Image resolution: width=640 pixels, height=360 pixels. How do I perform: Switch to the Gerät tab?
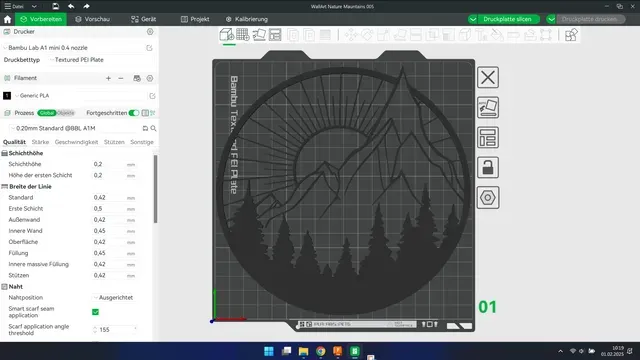[x=144, y=19]
